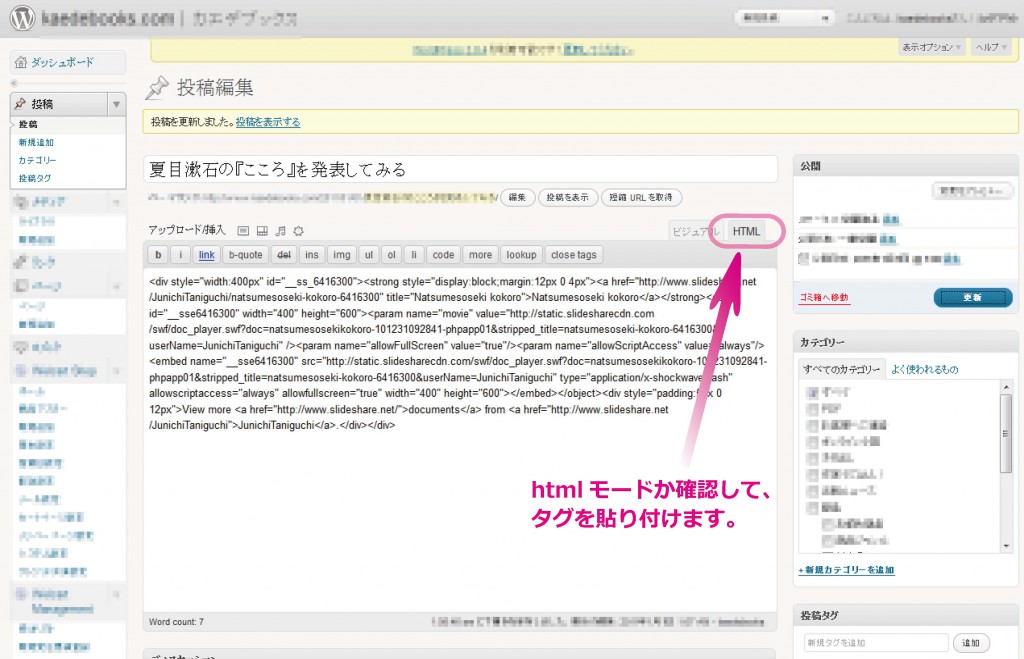1024x659 pixels.
Task: Expand the 投稿 menu arrow in sidebar
Action: [116, 104]
